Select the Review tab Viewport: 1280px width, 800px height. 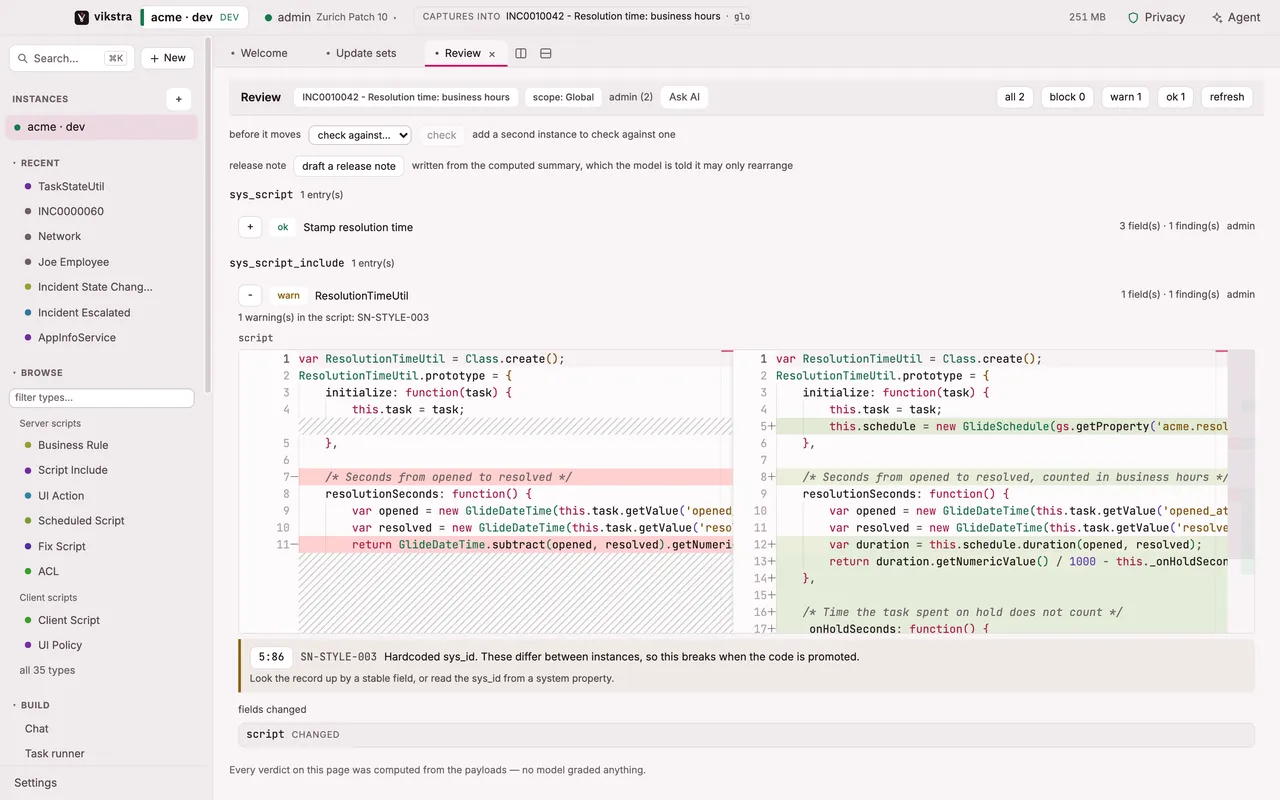pyautogui.click(x=462, y=53)
